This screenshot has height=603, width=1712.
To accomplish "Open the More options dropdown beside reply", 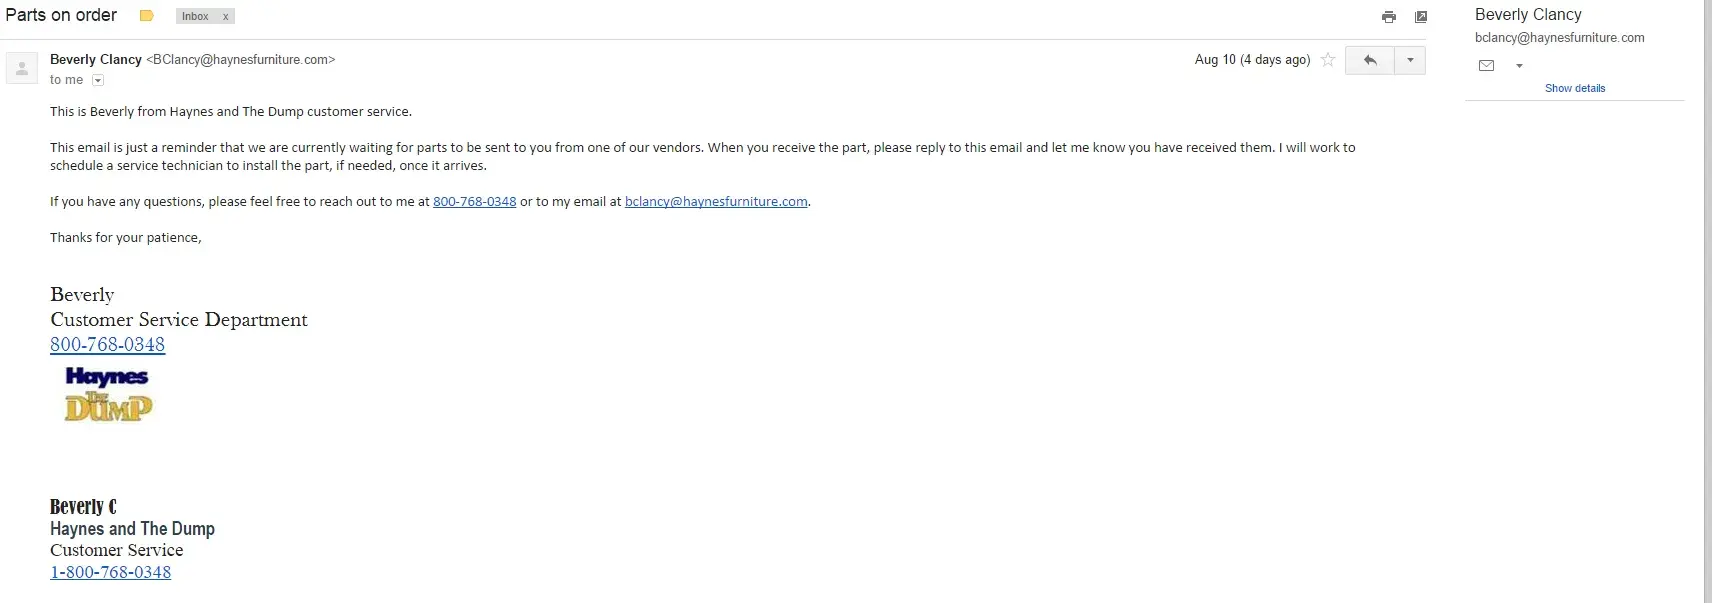I will click(x=1410, y=60).
